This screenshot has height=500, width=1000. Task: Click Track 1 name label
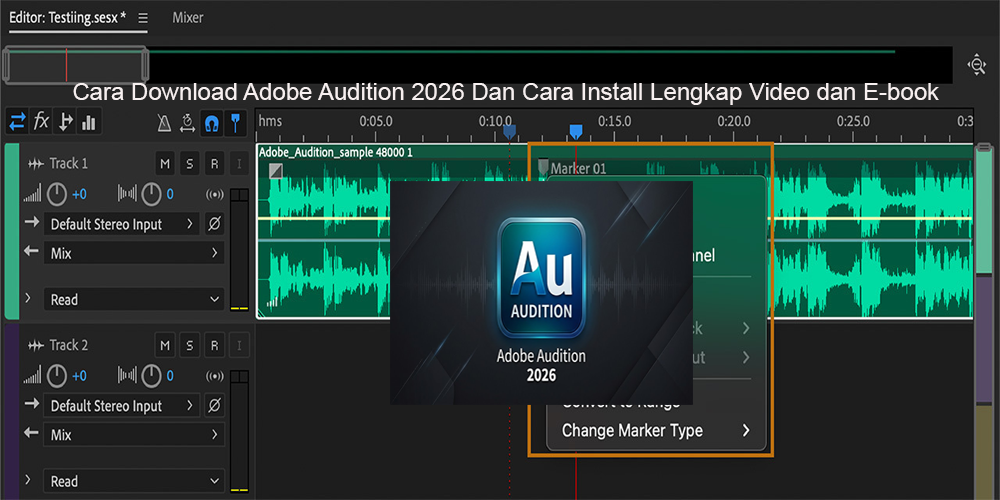pos(69,164)
